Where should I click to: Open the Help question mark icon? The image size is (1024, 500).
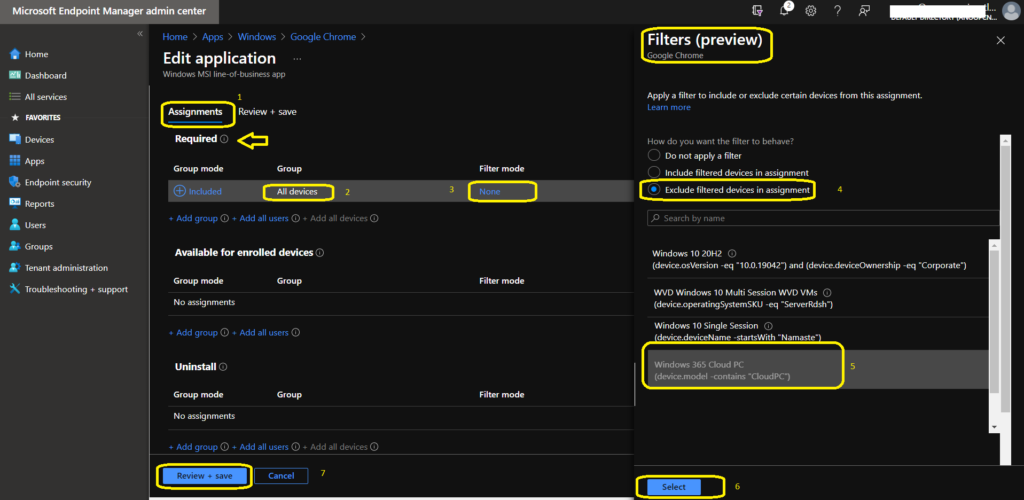[x=837, y=10]
